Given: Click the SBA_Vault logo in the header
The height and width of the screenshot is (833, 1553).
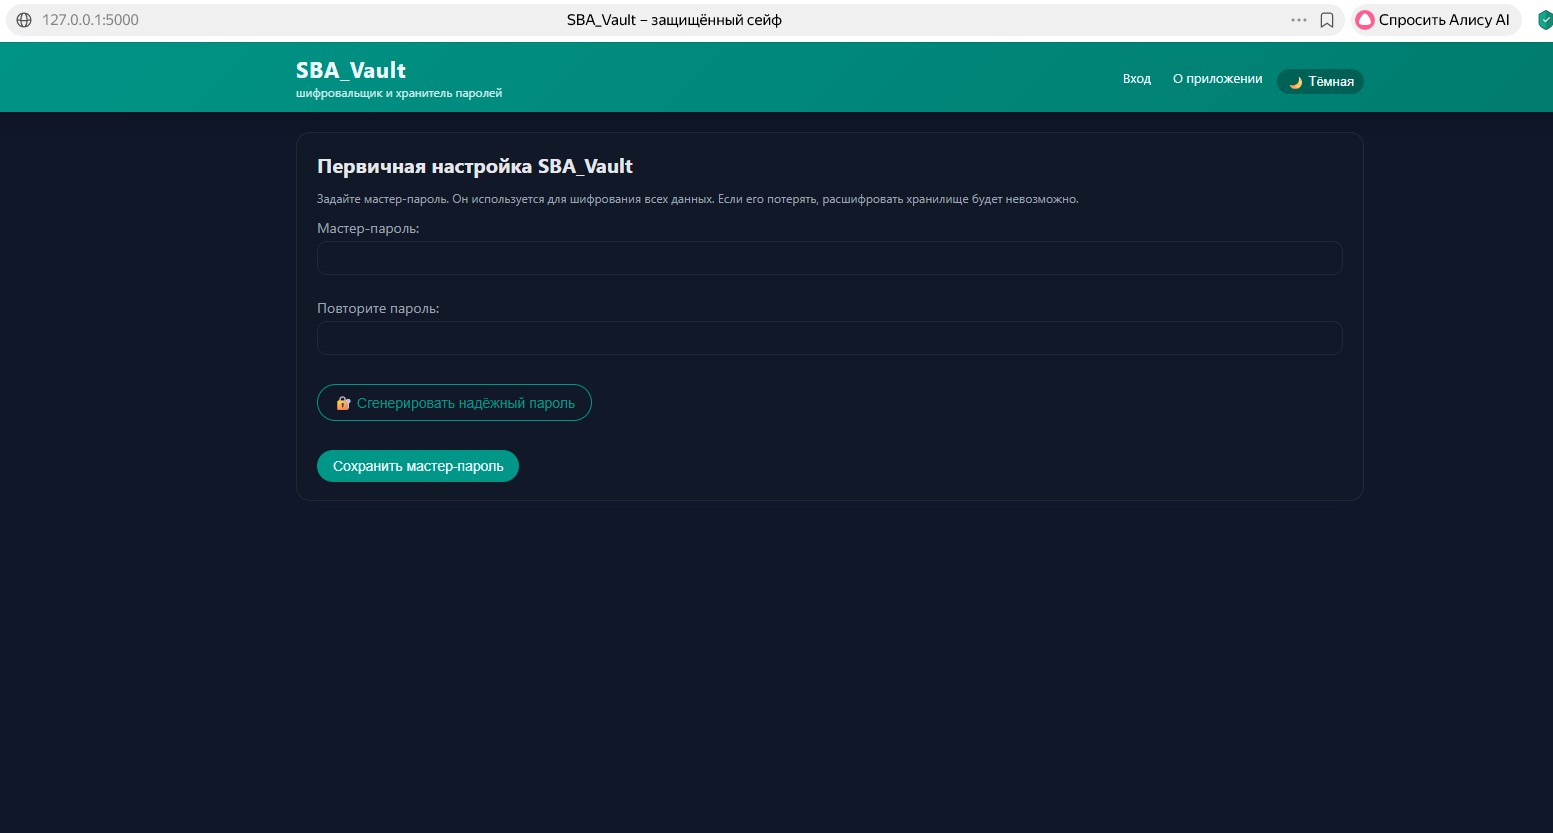Looking at the screenshot, I should (350, 70).
